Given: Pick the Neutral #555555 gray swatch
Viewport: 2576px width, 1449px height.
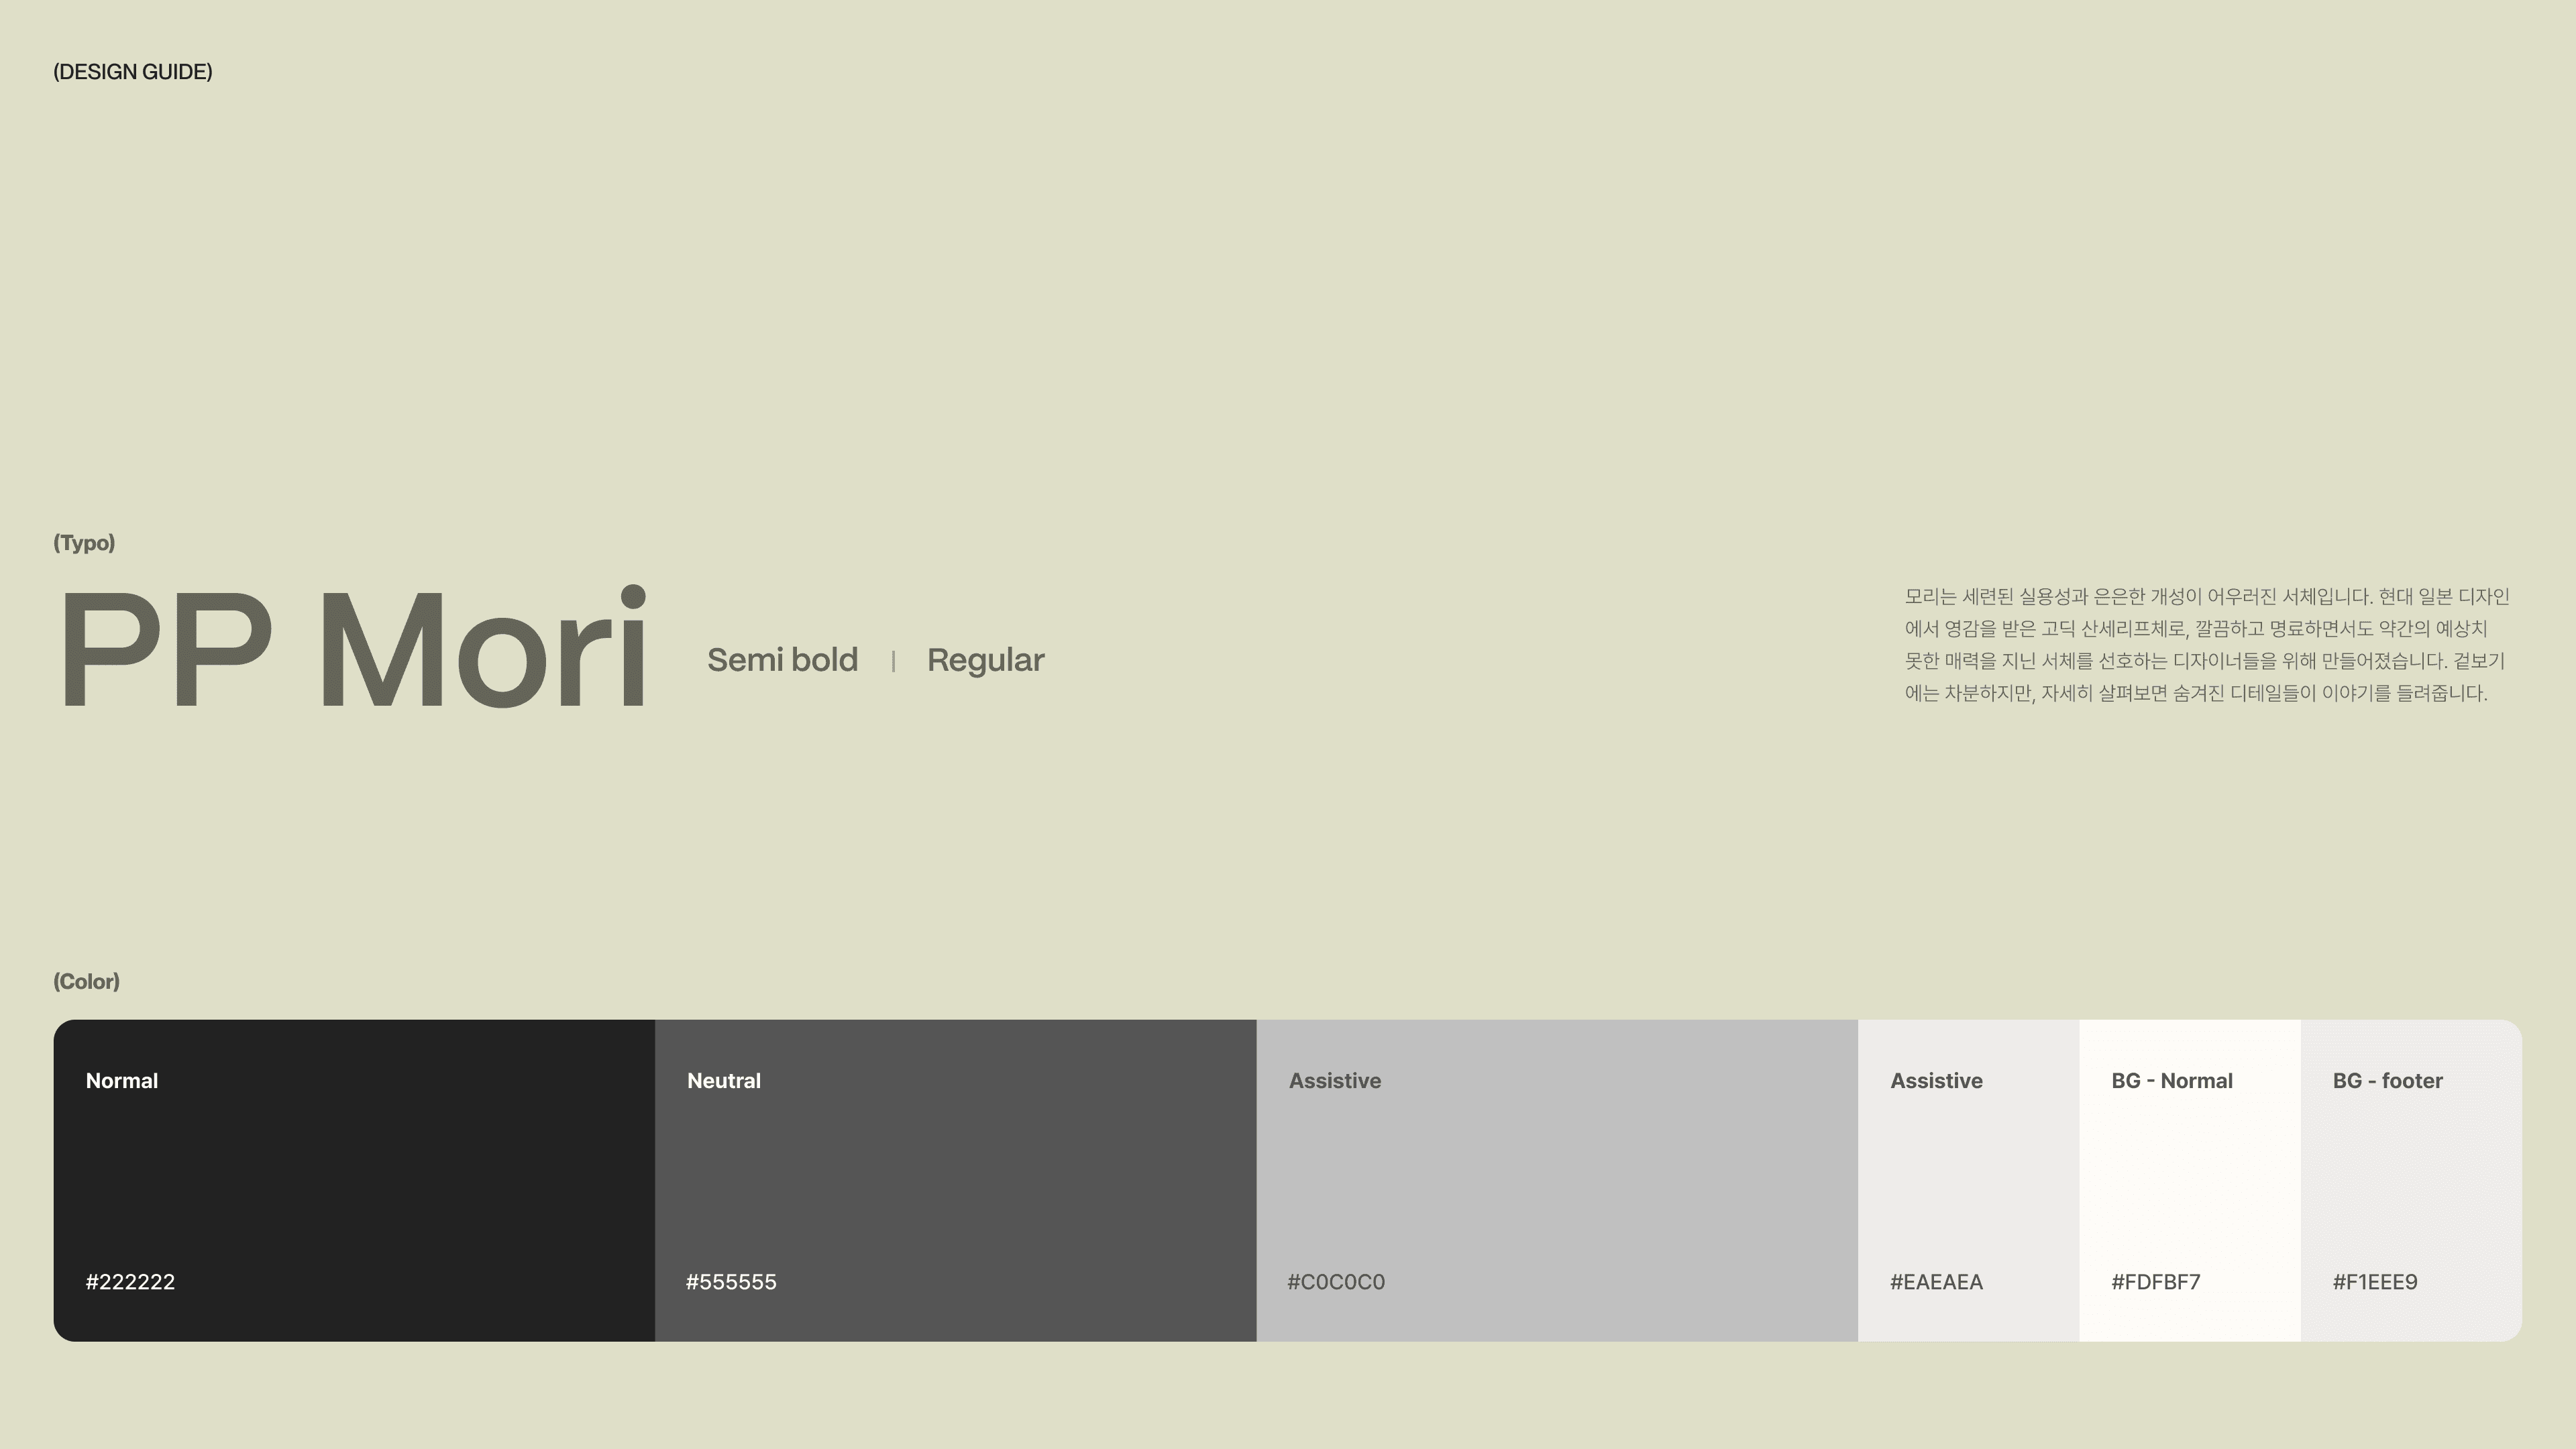Looking at the screenshot, I should tap(955, 1180).
